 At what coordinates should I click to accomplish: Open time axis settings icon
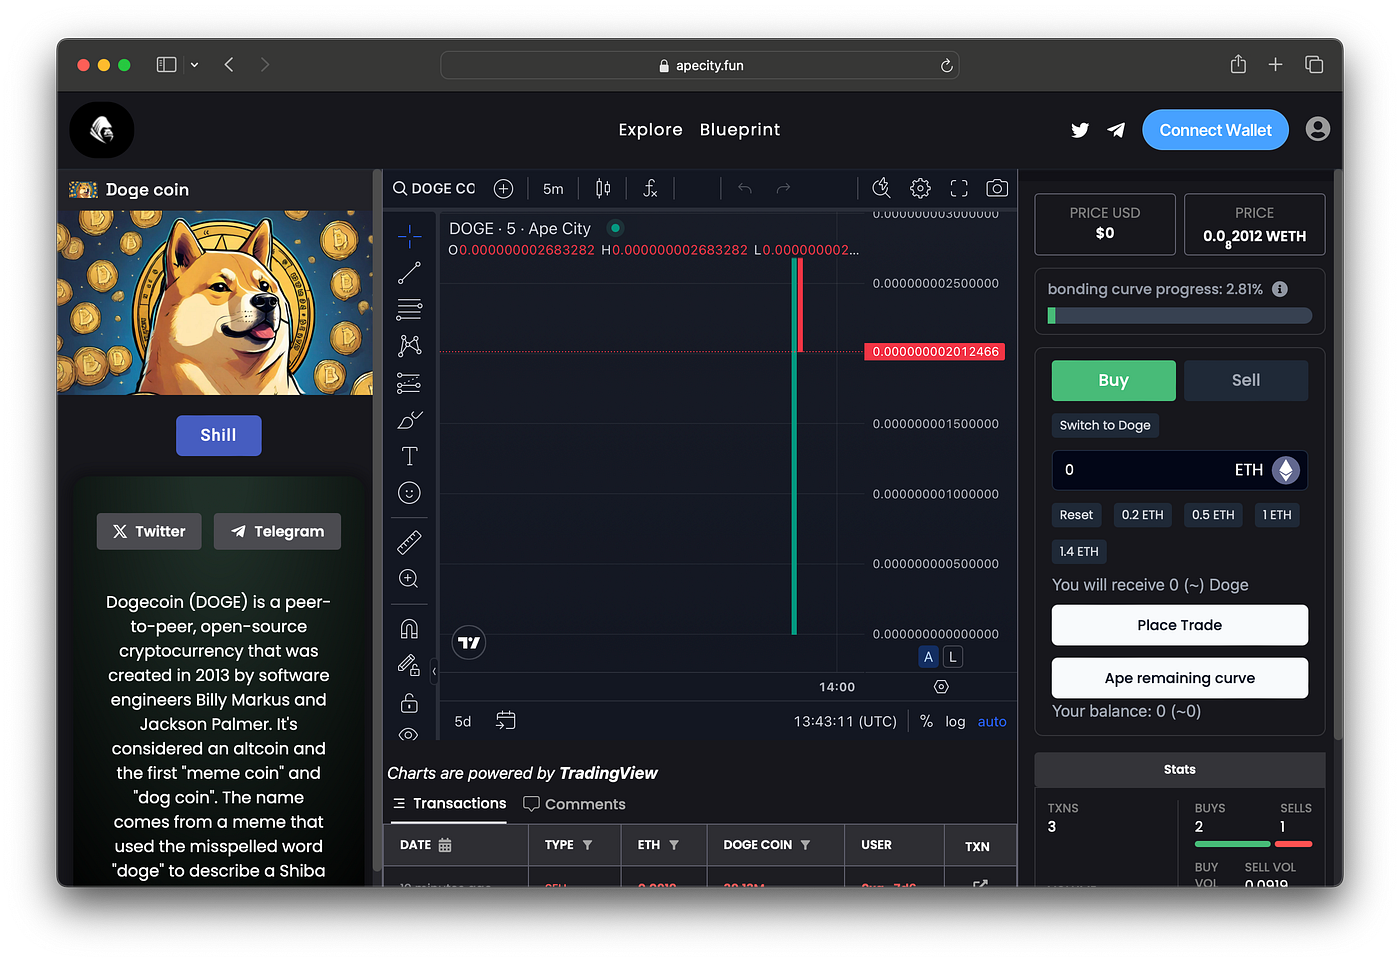pyautogui.click(x=941, y=687)
